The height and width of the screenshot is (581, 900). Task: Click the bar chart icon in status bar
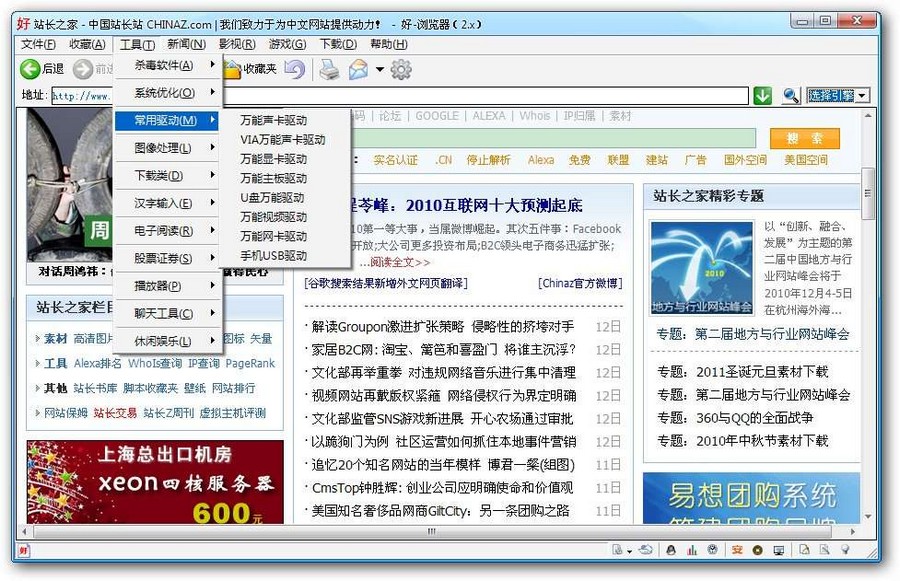[692, 550]
